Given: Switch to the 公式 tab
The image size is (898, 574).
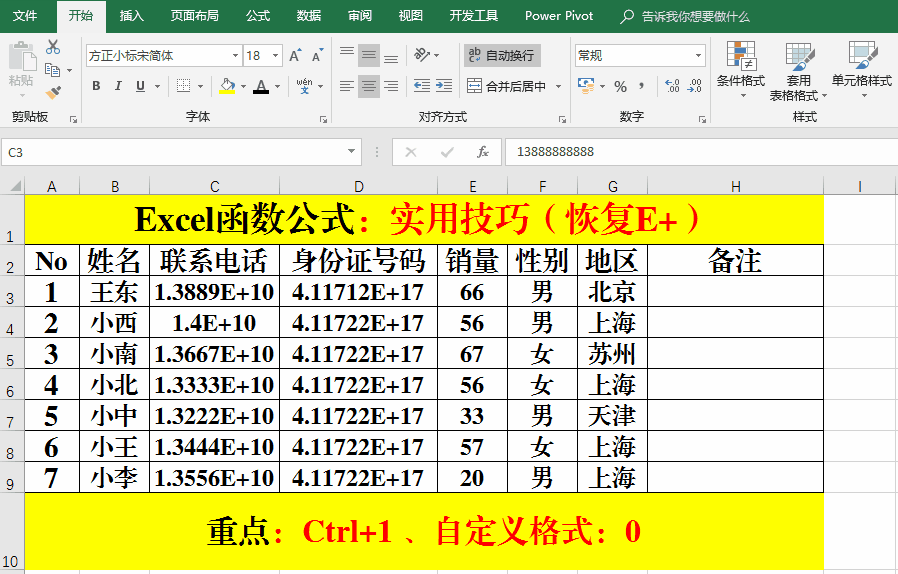Looking at the screenshot, I should click(x=258, y=16).
